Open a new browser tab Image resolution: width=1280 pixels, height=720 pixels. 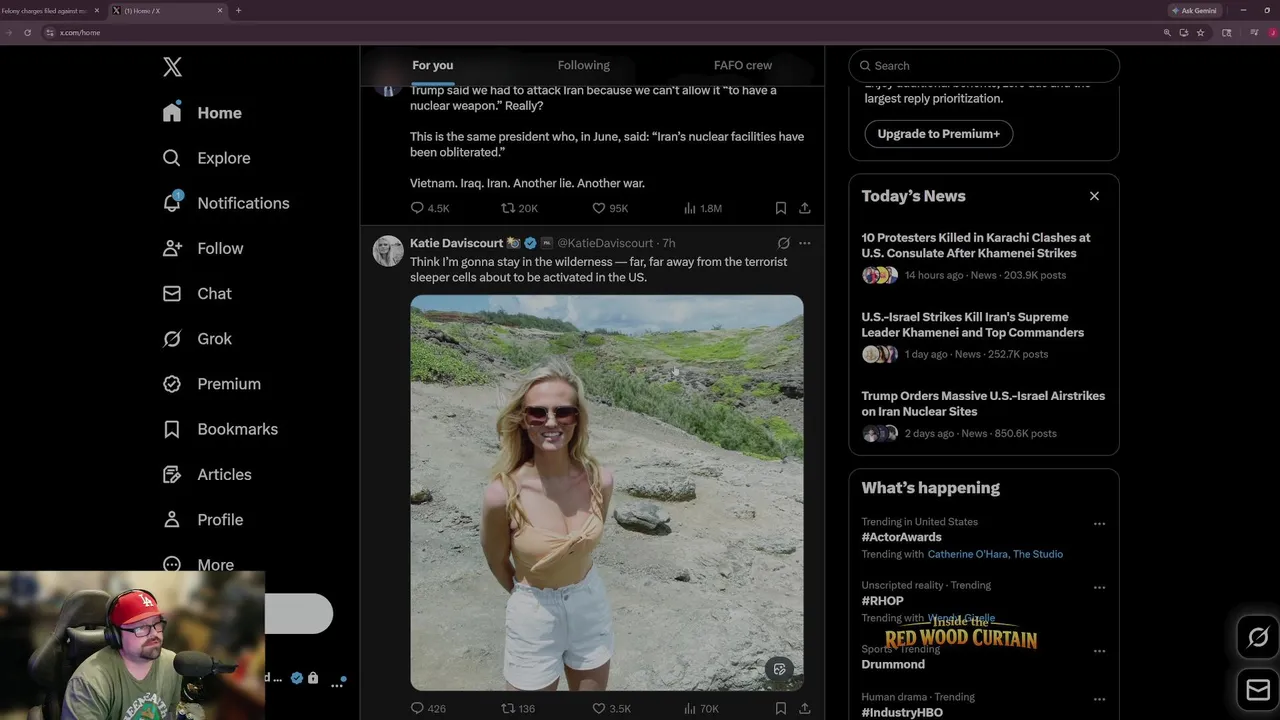pos(238,10)
